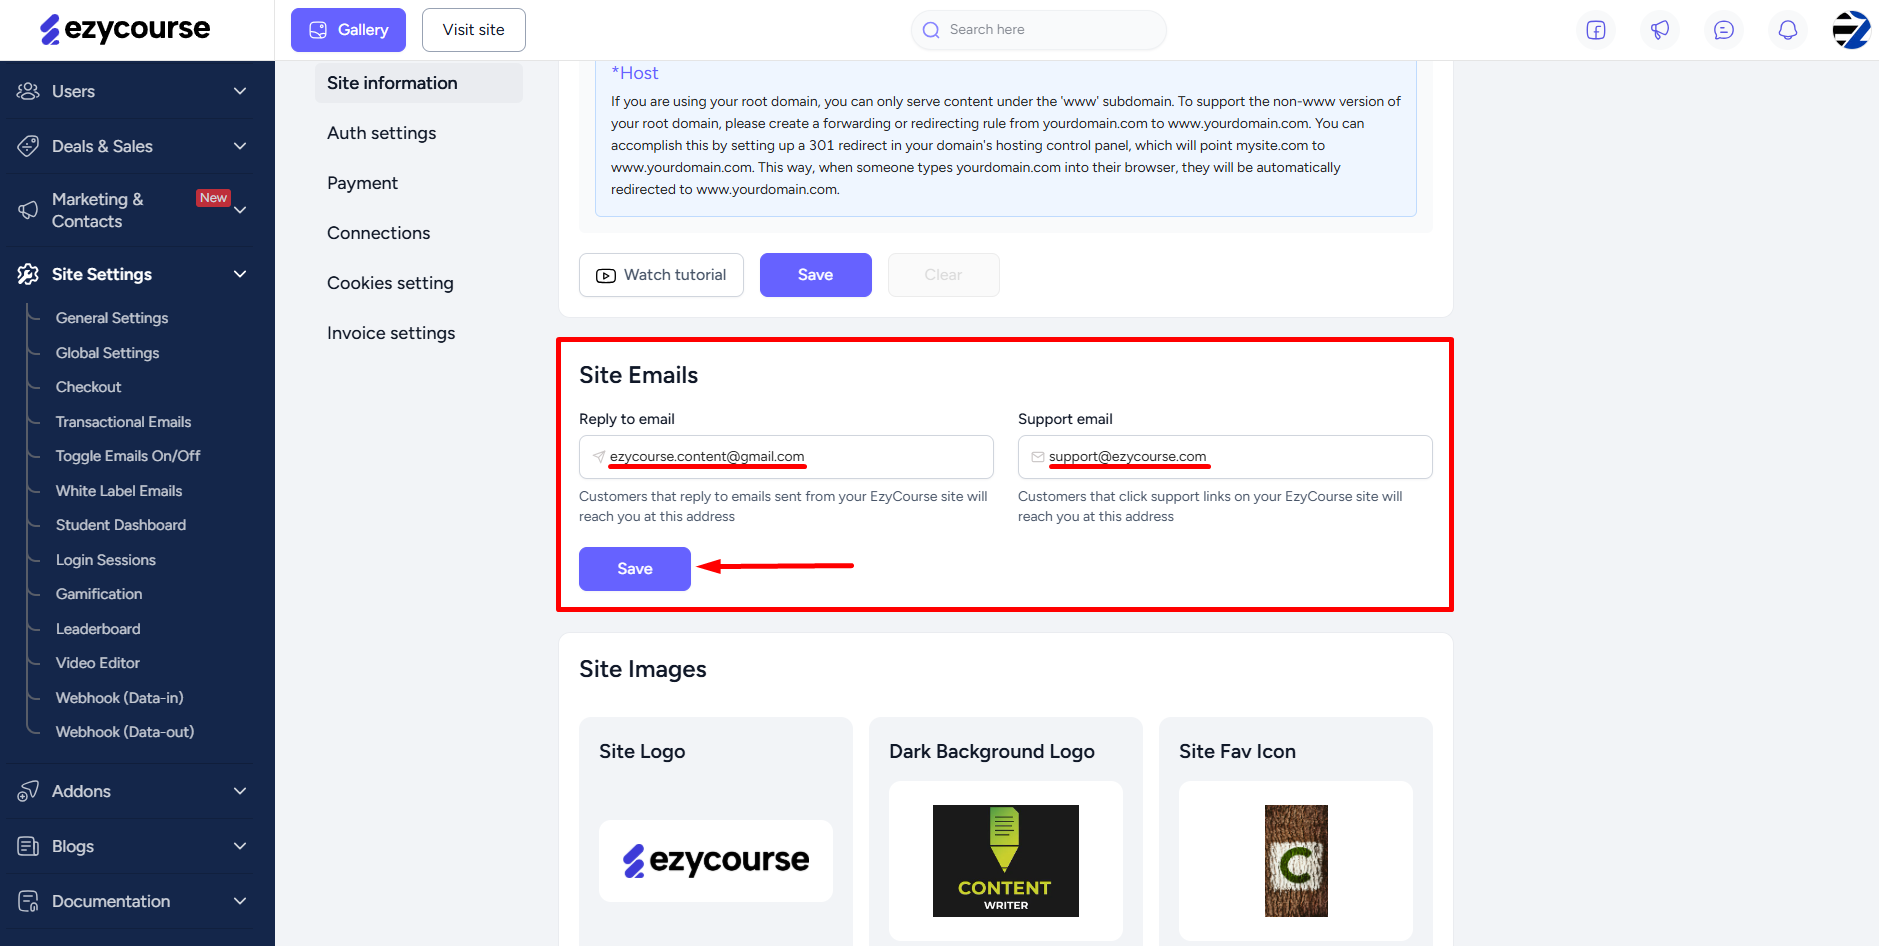Expand the Addons chevron

[x=240, y=791]
